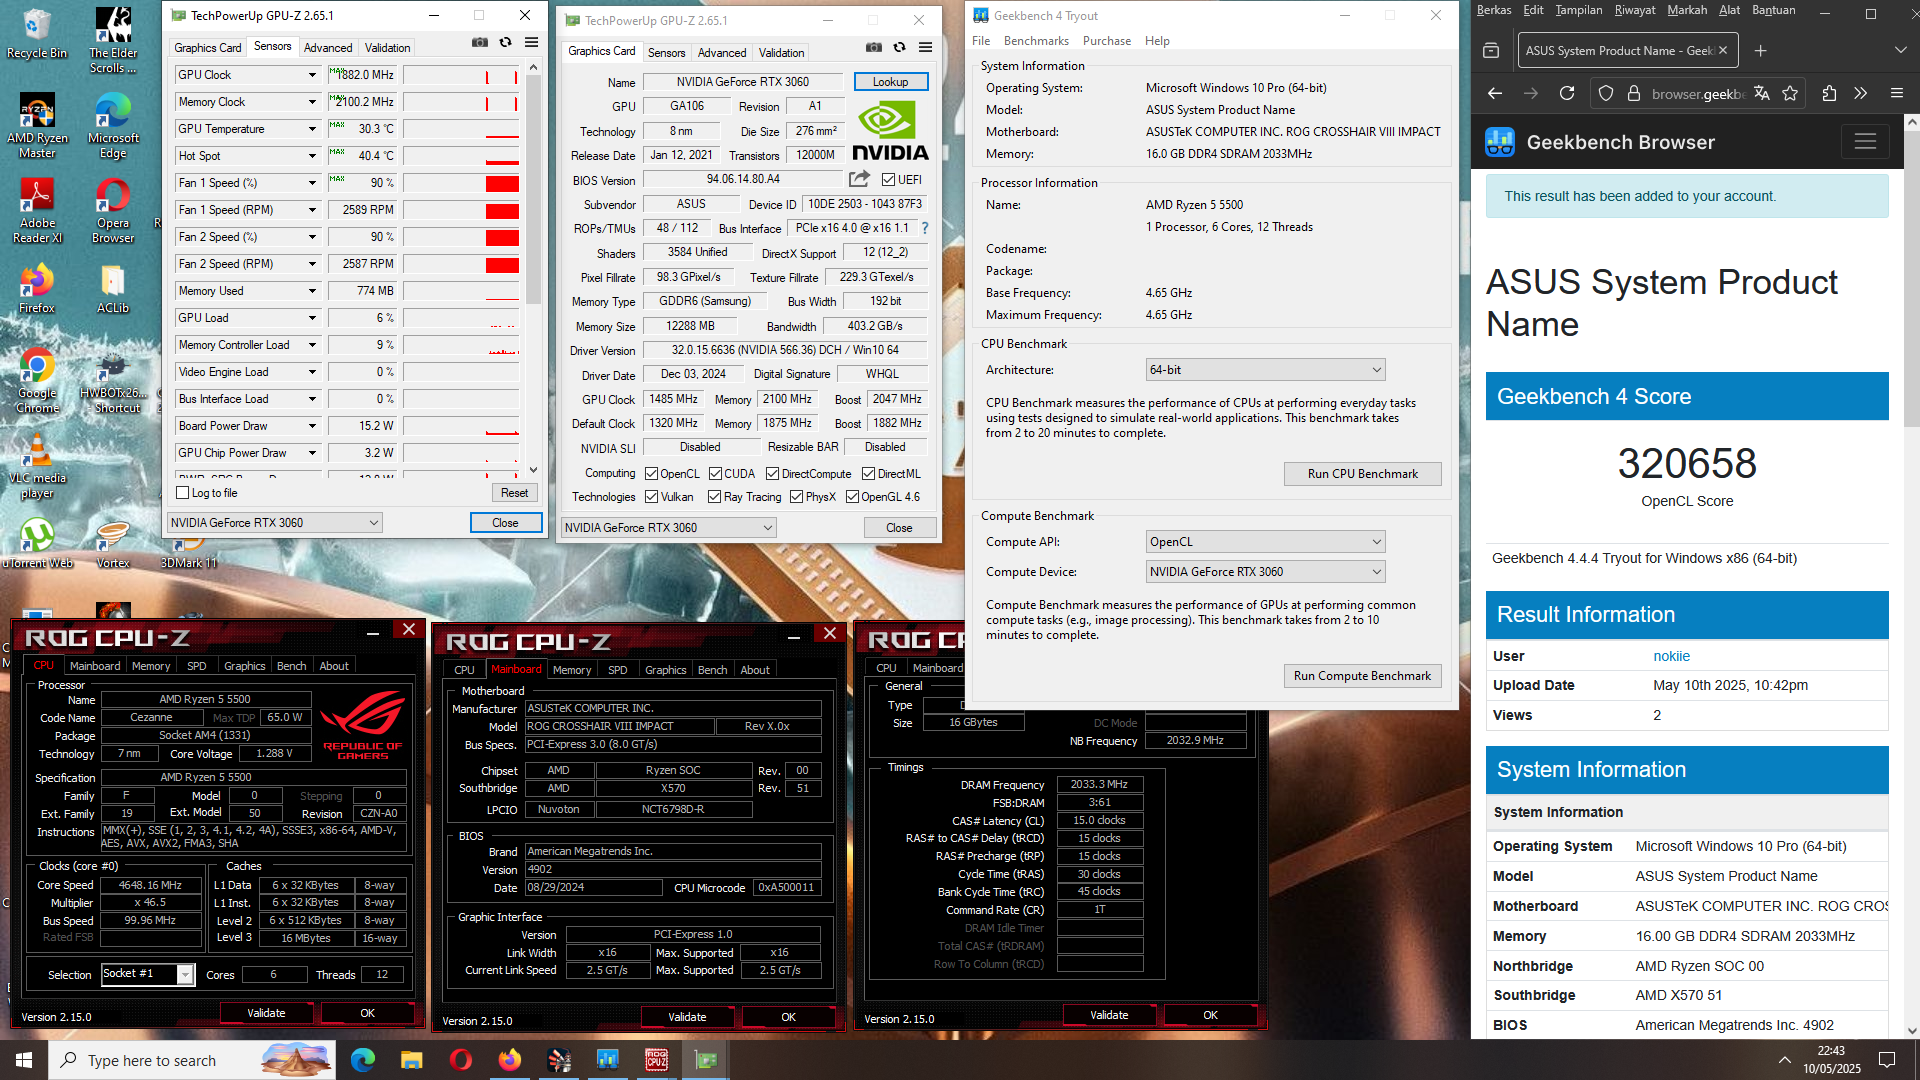Open new tab with plus icon
Image resolution: width=1920 pixels, height=1080 pixels.
(1761, 51)
